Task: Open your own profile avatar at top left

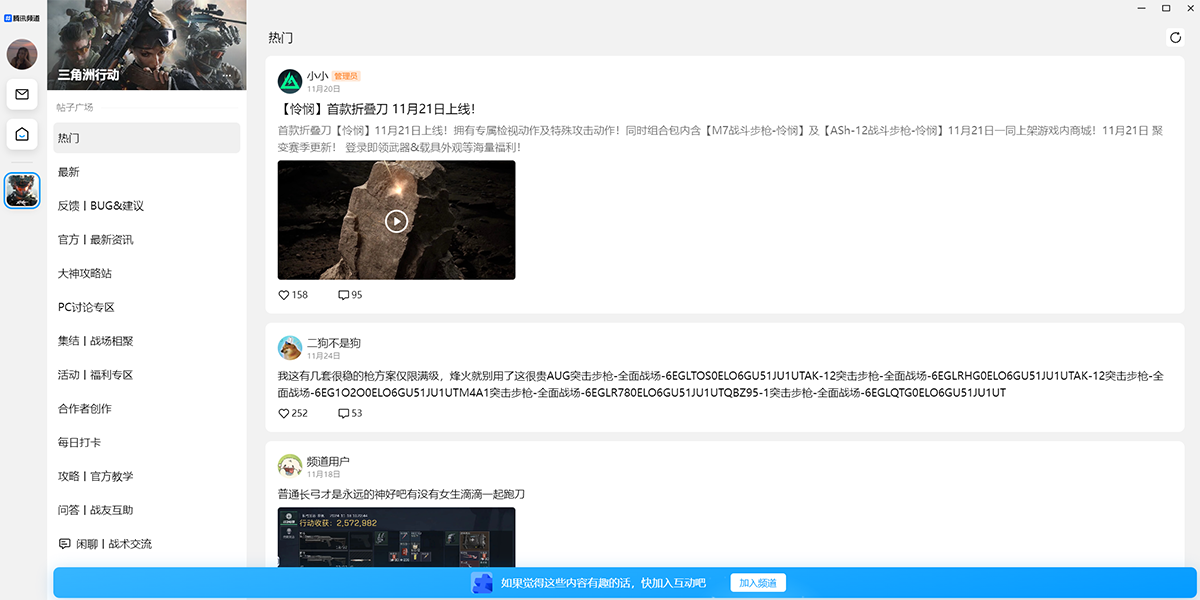Action: pos(21,54)
